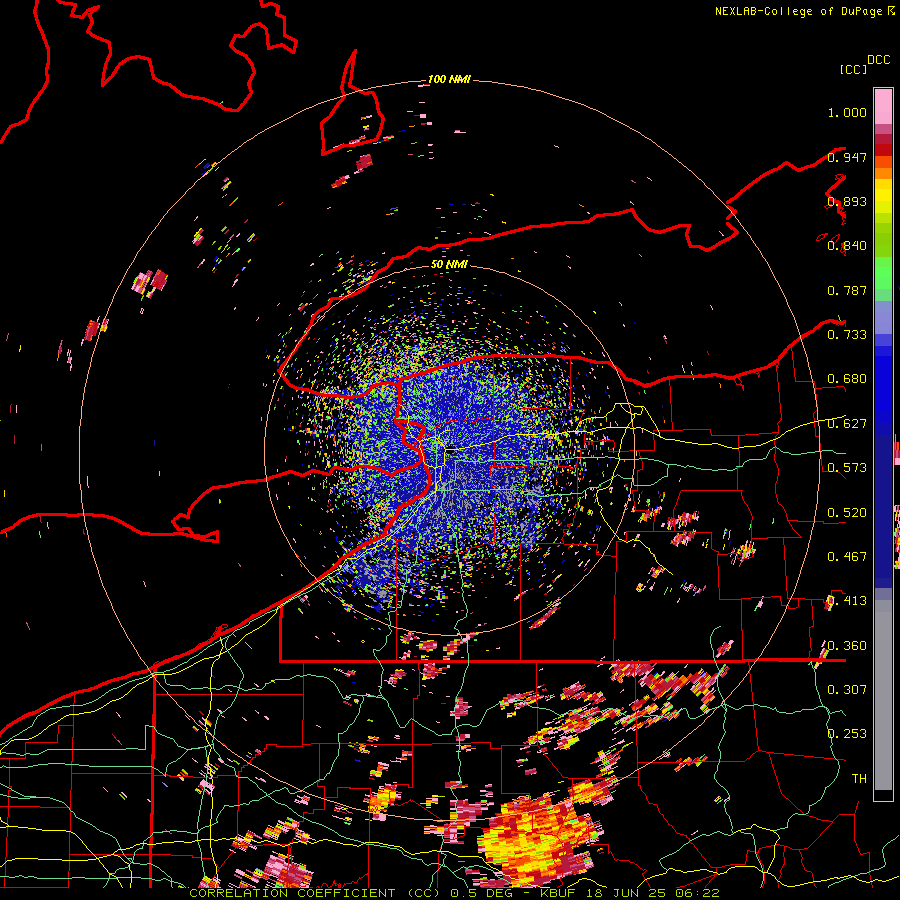Click the DCC product label above the scale

click(x=879, y=60)
